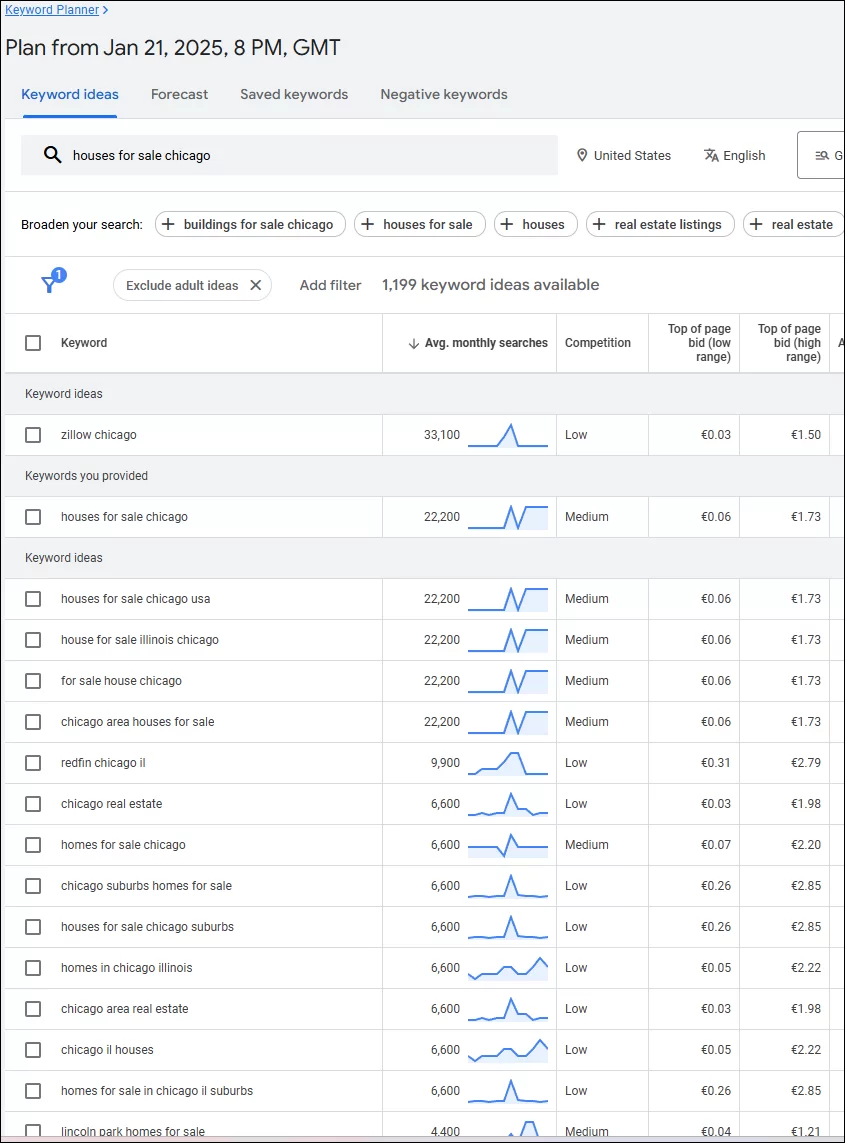Check the chicago area houses for sale box
This screenshot has height=1143, width=845.
[x=33, y=722]
